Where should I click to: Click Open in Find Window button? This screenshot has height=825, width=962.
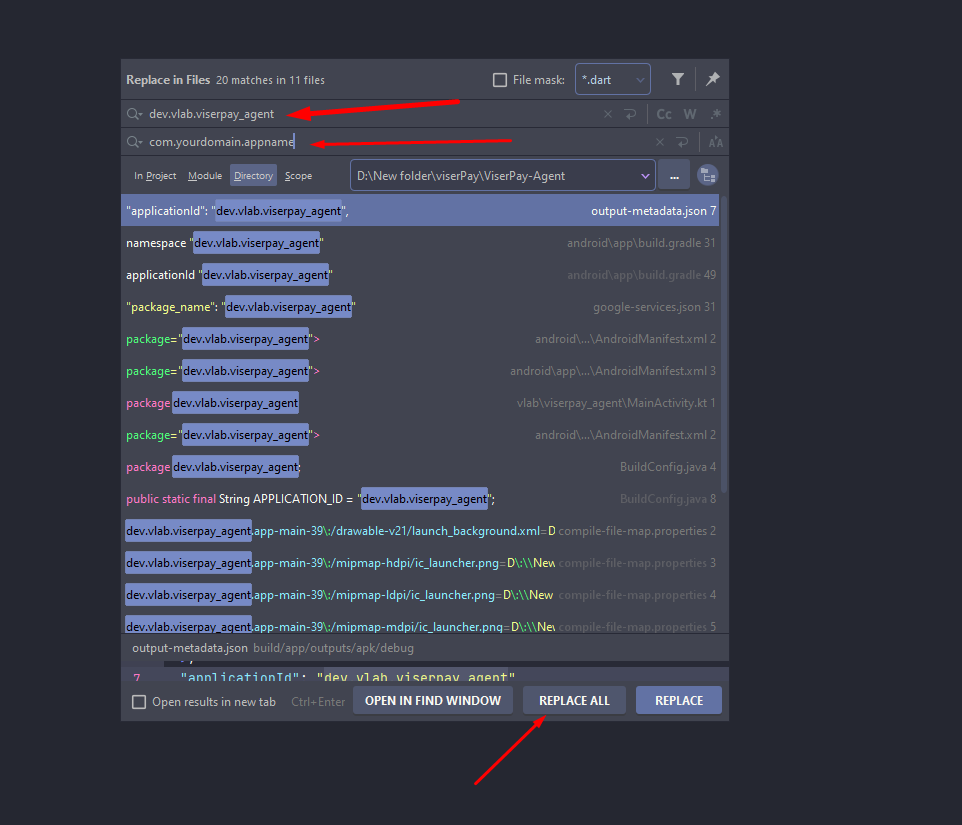pyautogui.click(x=433, y=701)
